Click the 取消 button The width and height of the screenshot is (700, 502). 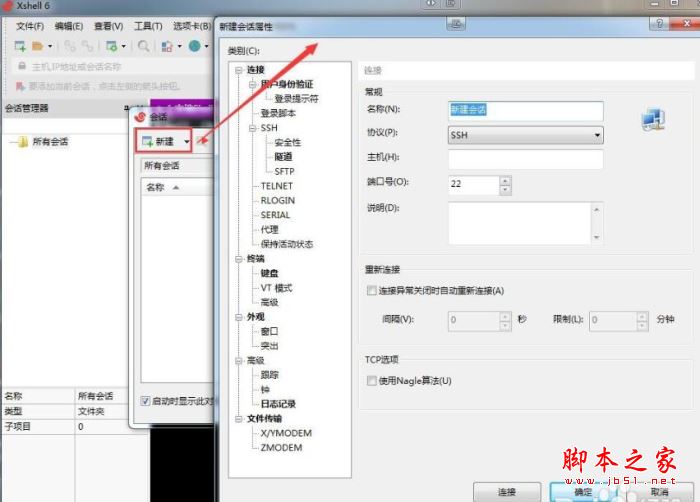tap(659, 492)
